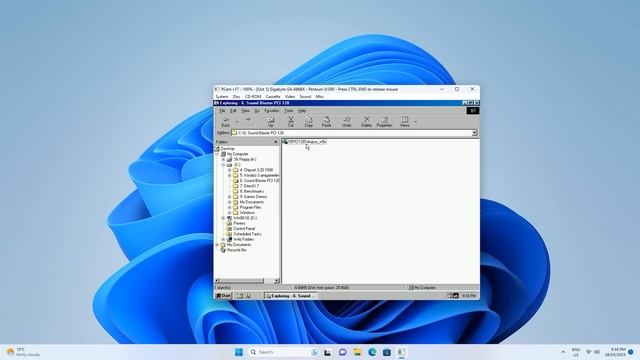Select 3½ Floppy (A:) tree item
The image size is (640, 360).
[x=245, y=159]
